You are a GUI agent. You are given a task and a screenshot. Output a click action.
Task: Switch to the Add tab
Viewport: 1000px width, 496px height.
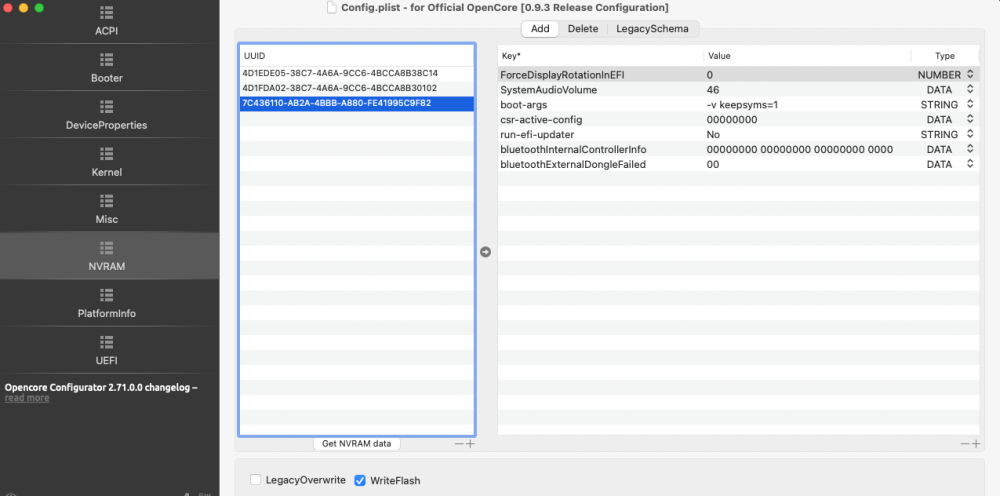tap(540, 29)
